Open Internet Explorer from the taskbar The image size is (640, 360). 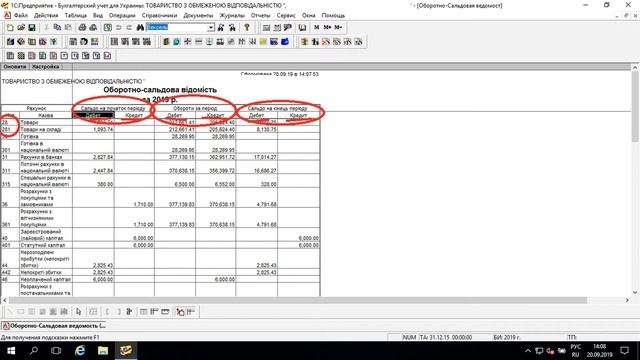(x=80, y=351)
